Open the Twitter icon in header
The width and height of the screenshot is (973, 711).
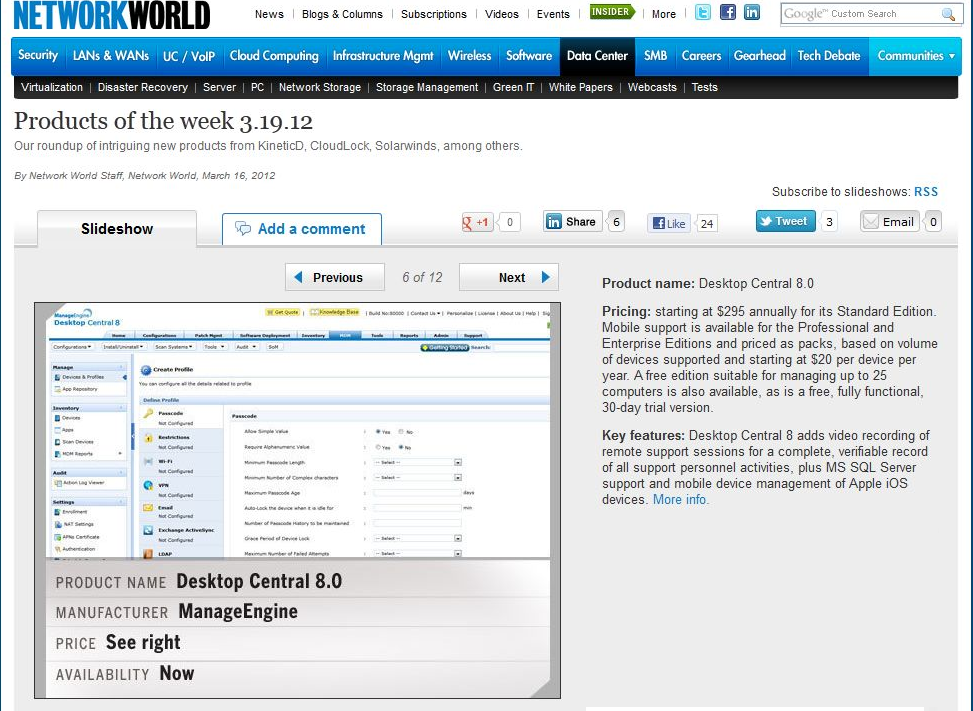[x=702, y=12]
